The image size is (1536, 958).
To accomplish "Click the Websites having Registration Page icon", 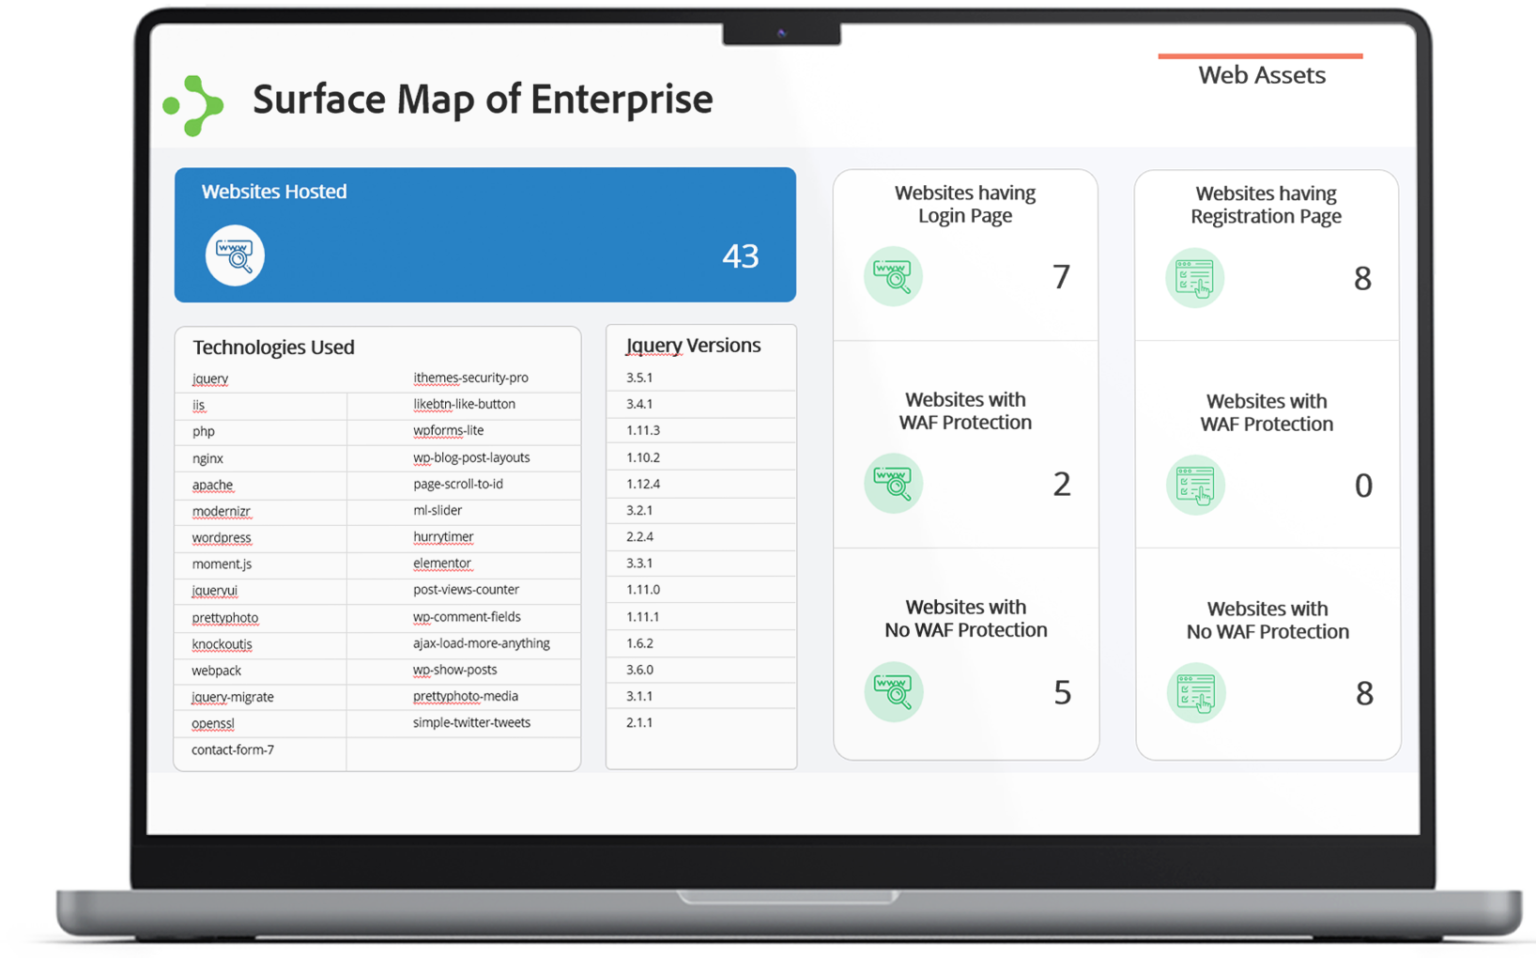I will (x=1196, y=278).
